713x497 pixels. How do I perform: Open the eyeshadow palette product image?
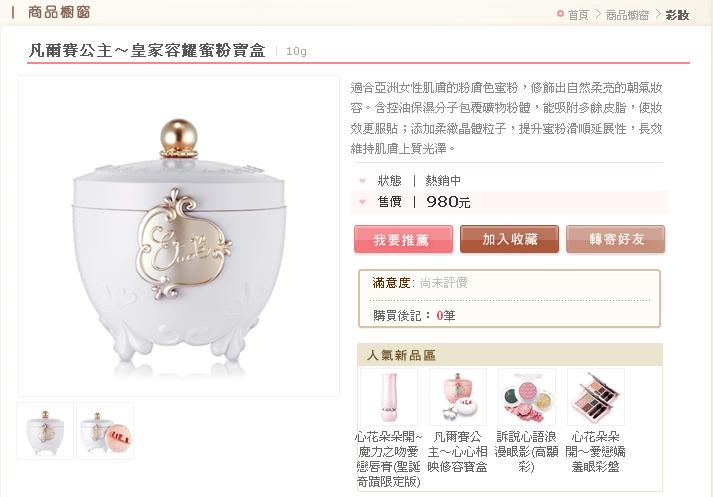click(596, 397)
